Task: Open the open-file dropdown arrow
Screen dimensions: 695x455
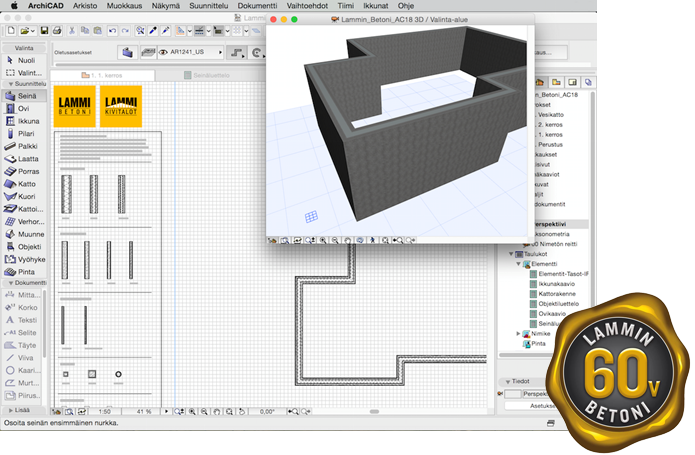Action: pos(33,31)
